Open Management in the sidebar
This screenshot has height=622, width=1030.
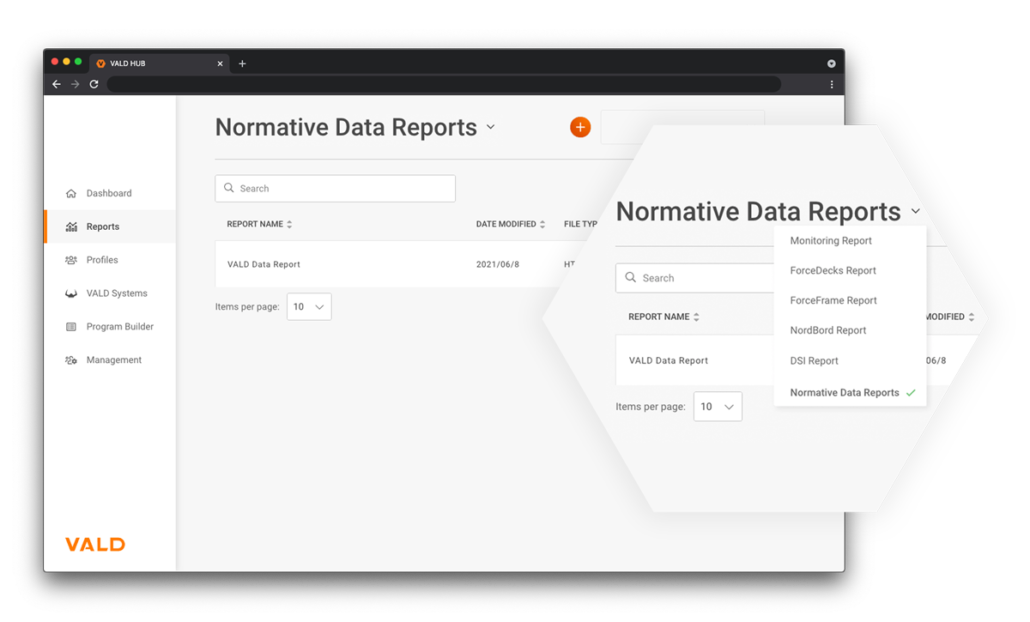[x=110, y=360]
